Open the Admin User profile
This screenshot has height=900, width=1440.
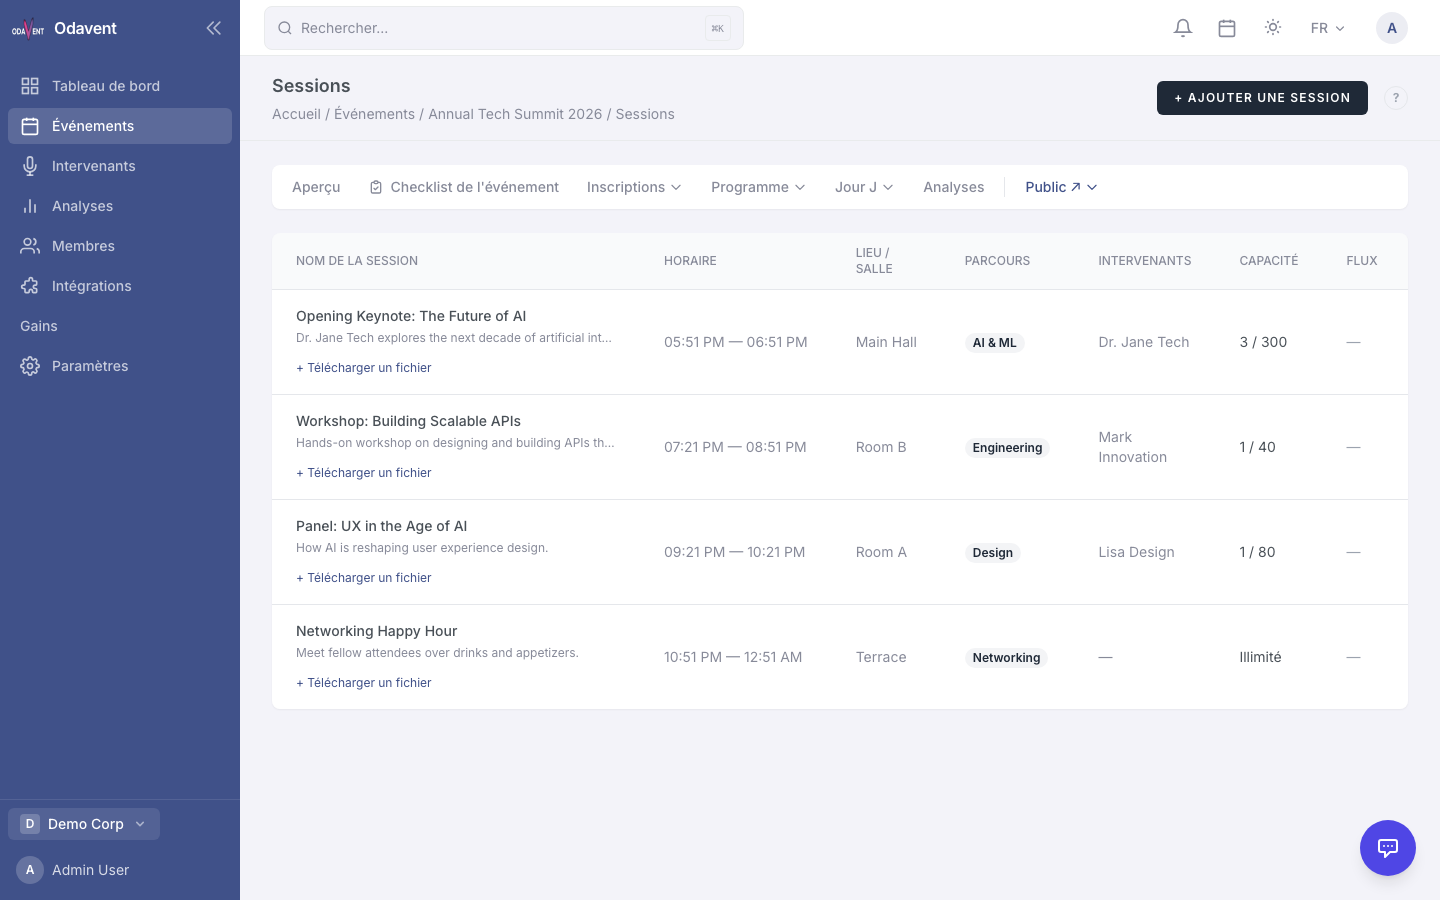(x=73, y=870)
